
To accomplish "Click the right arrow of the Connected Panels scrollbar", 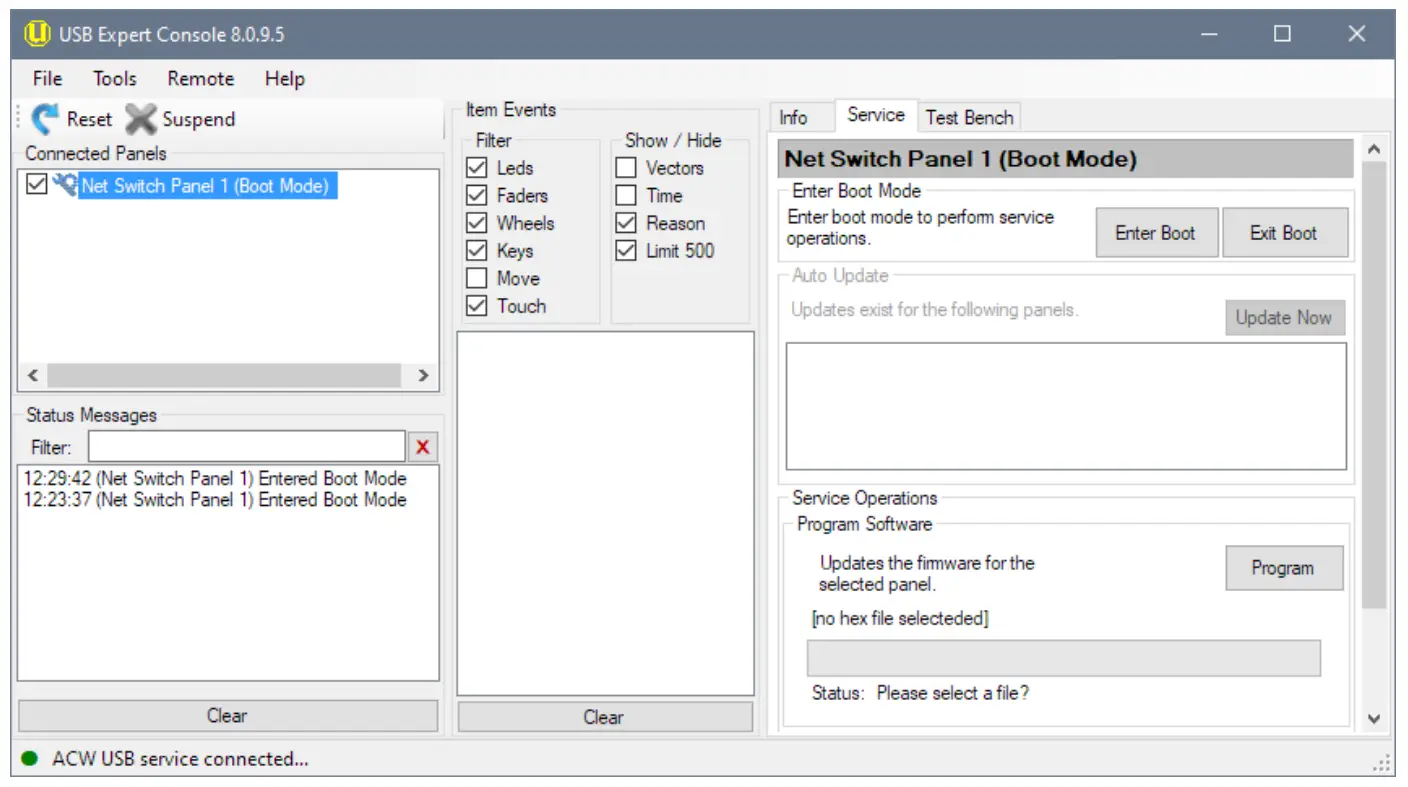I will click(x=423, y=376).
